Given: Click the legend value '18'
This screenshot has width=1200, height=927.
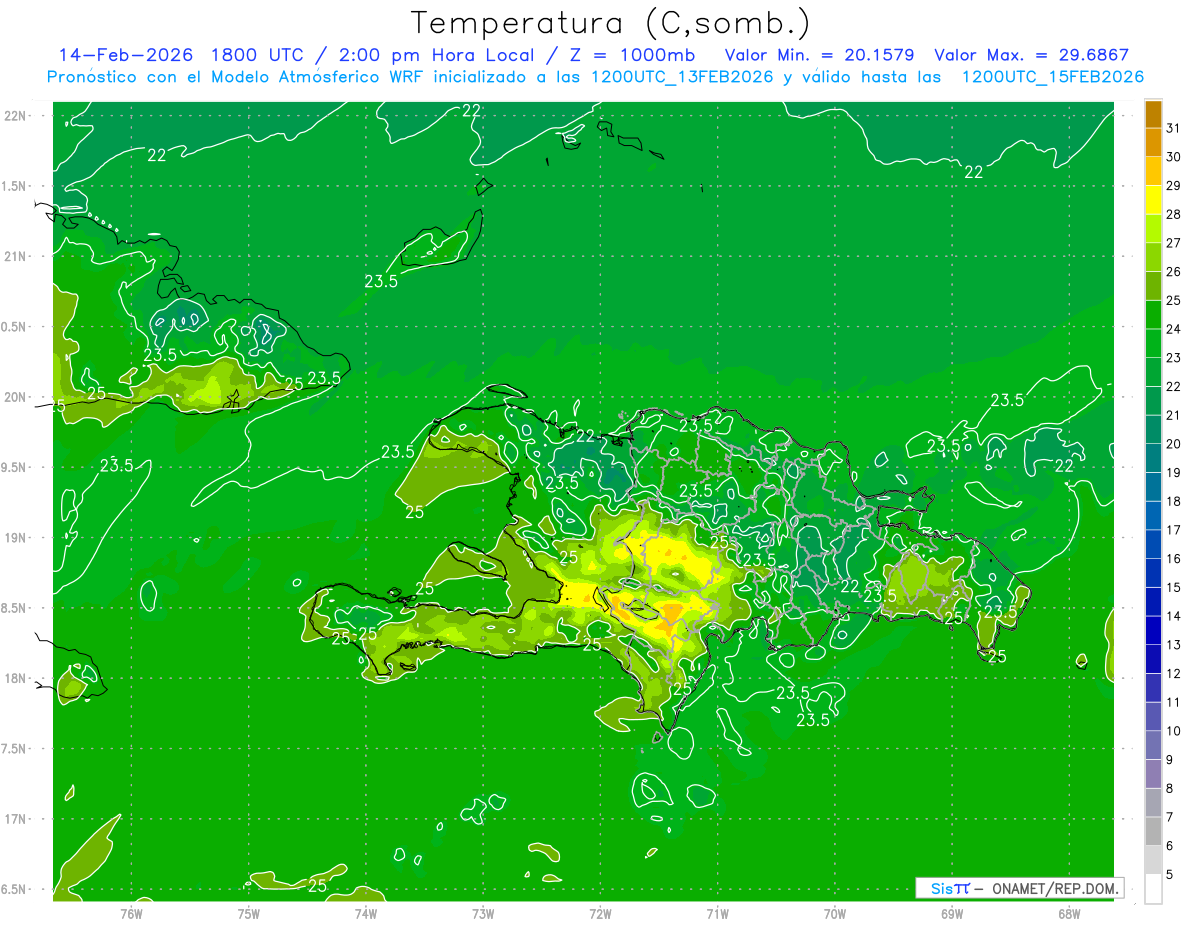Looking at the screenshot, I should point(1174,501).
